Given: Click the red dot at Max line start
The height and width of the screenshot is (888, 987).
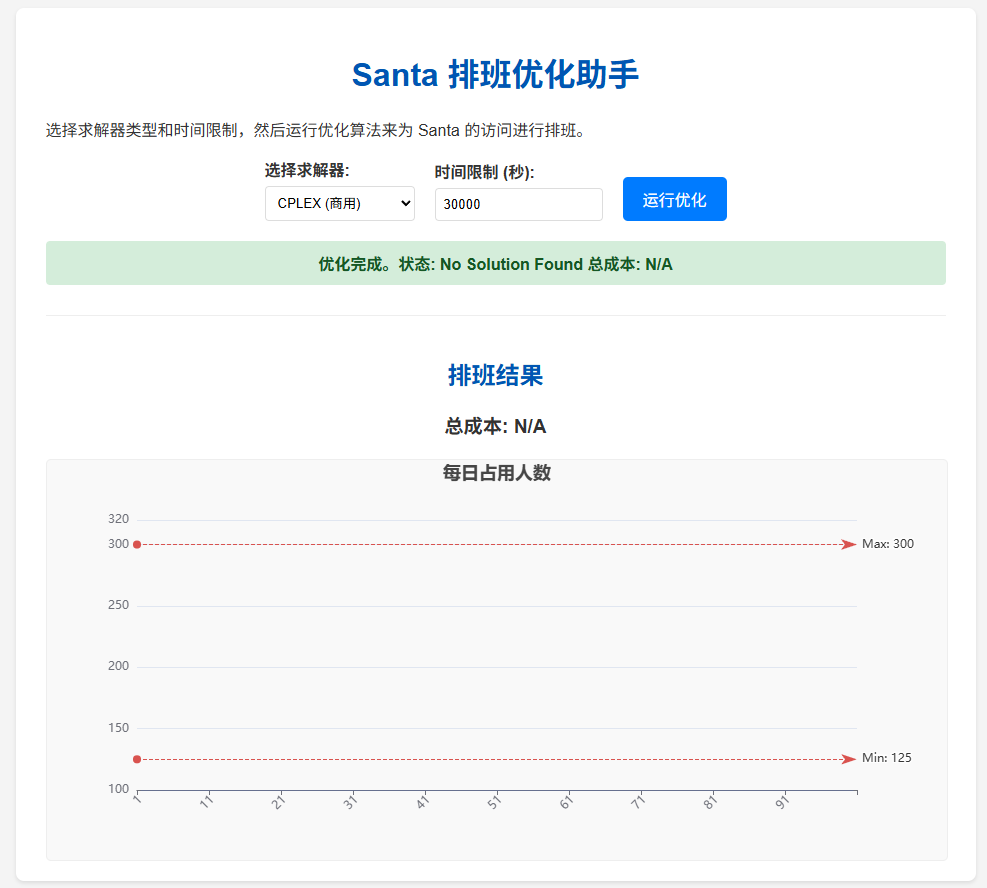Looking at the screenshot, I should pos(137,544).
